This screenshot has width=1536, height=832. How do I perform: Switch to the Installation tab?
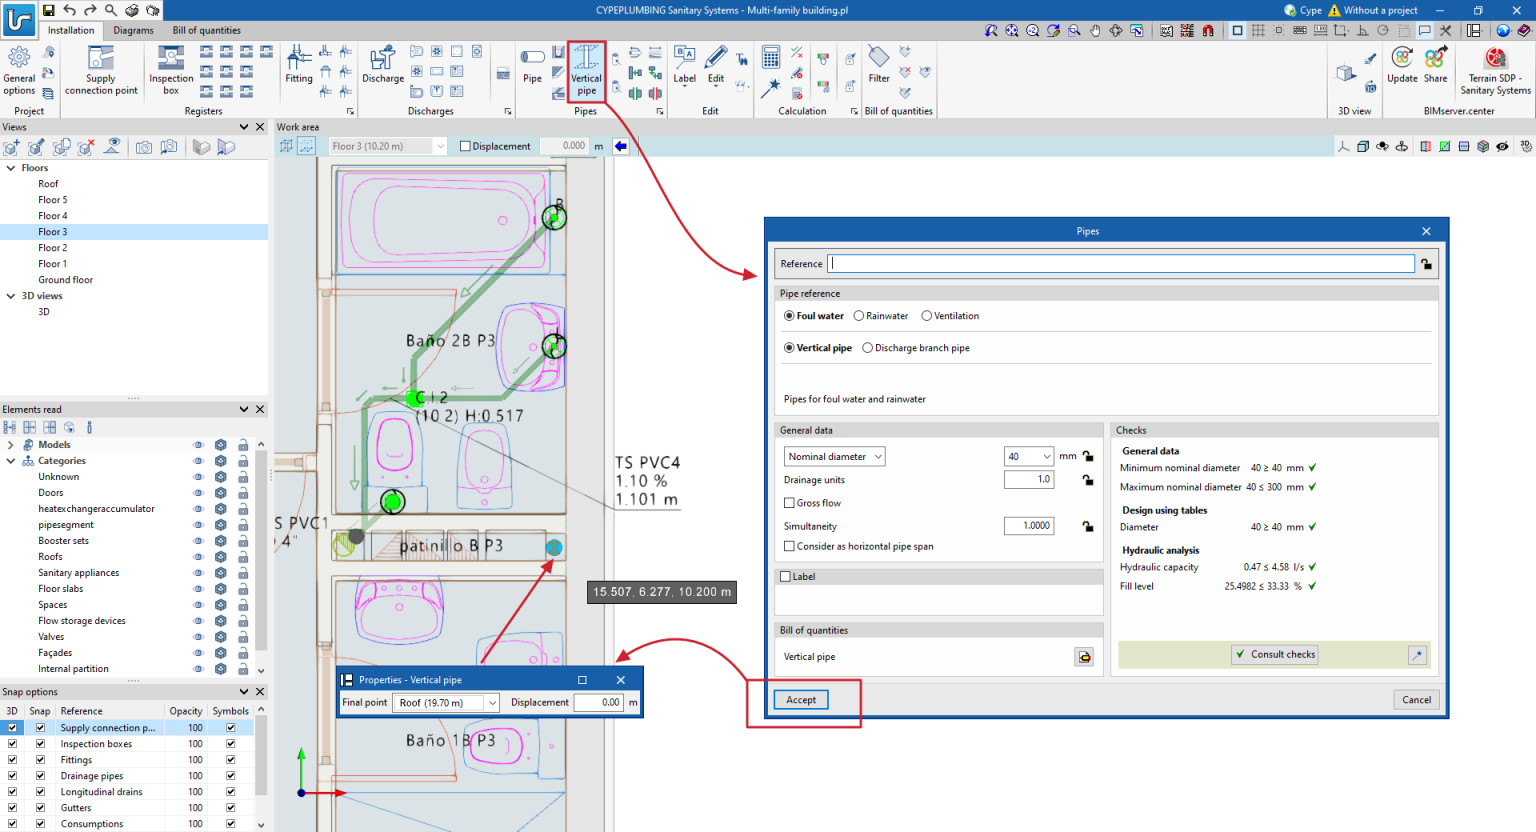tap(71, 31)
